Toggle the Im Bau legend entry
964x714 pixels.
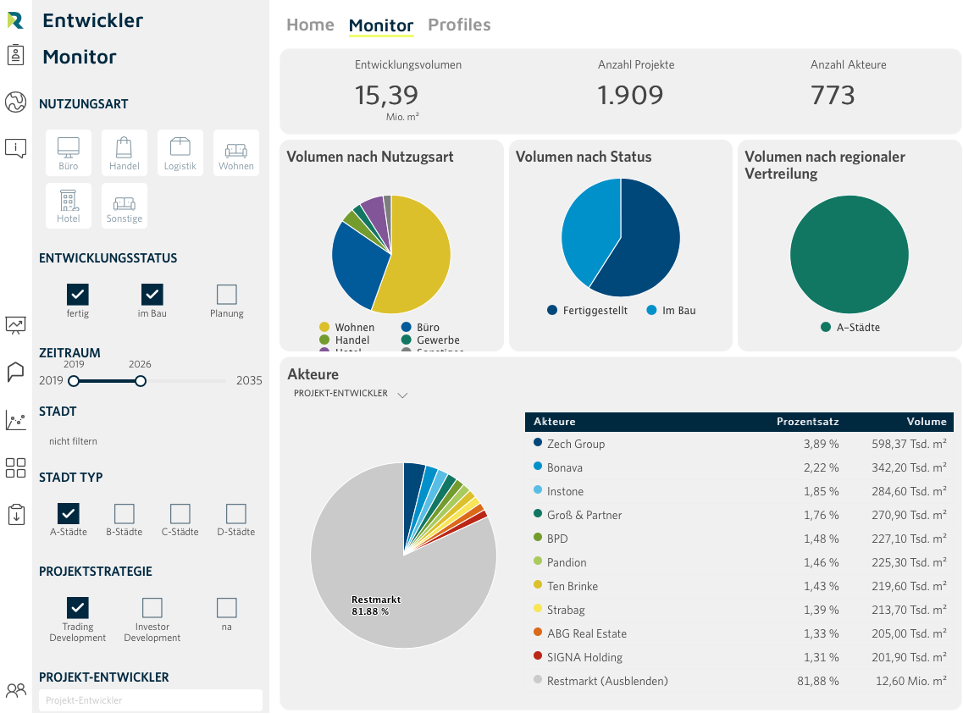coord(671,311)
